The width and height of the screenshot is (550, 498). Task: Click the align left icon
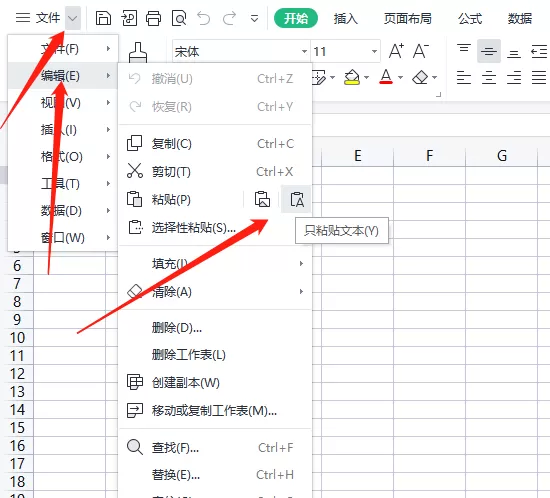pos(464,77)
